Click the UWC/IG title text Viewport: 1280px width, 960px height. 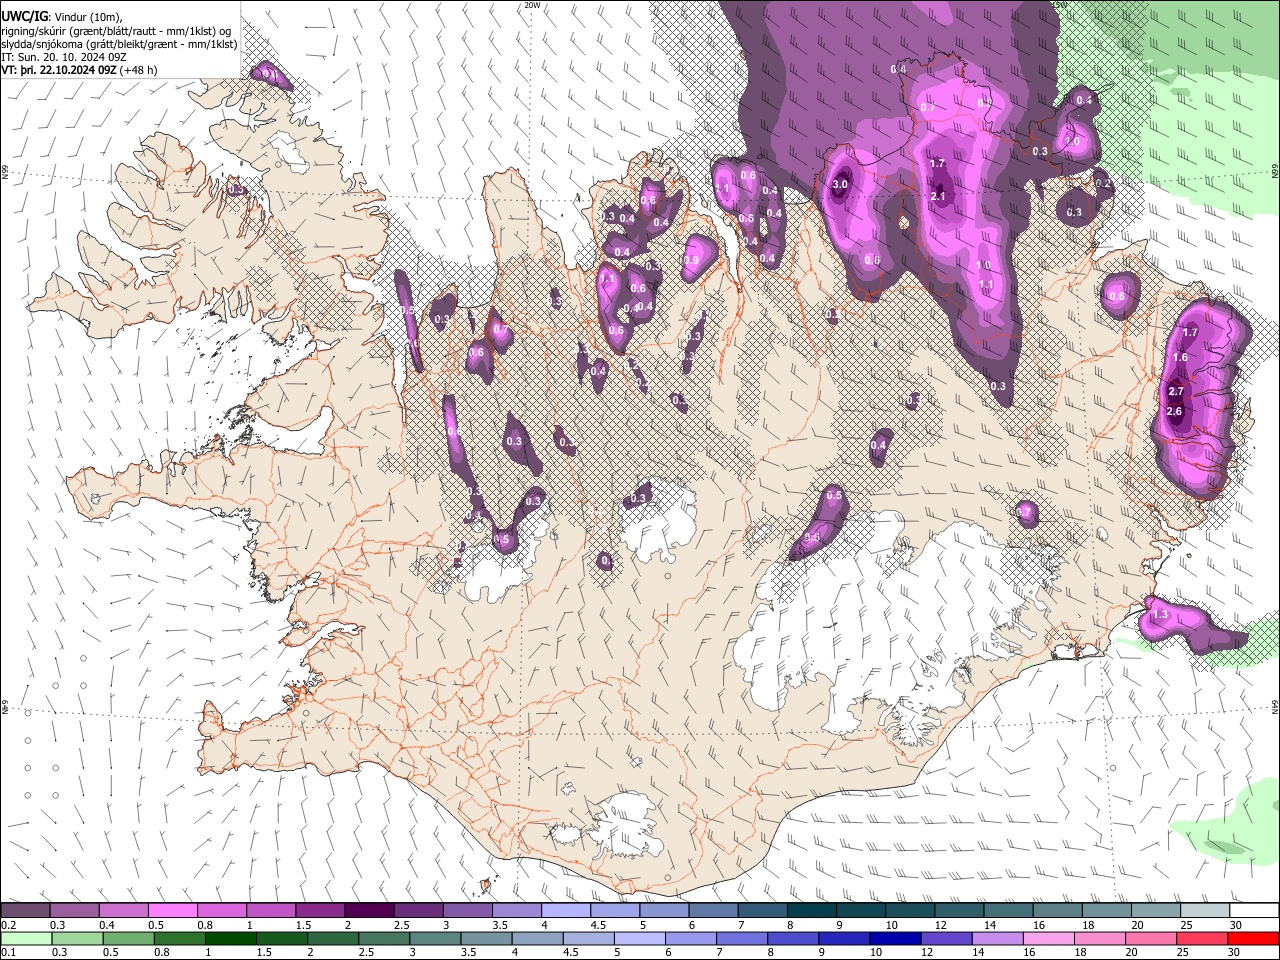(x=24, y=15)
